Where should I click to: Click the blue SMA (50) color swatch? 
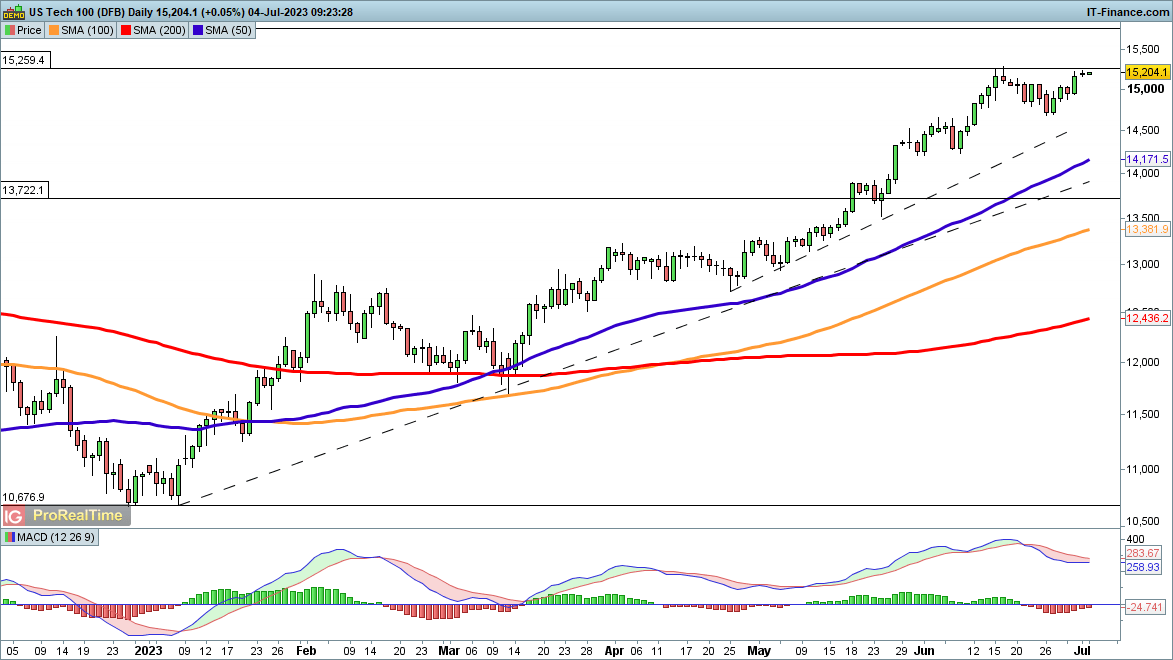pos(197,30)
